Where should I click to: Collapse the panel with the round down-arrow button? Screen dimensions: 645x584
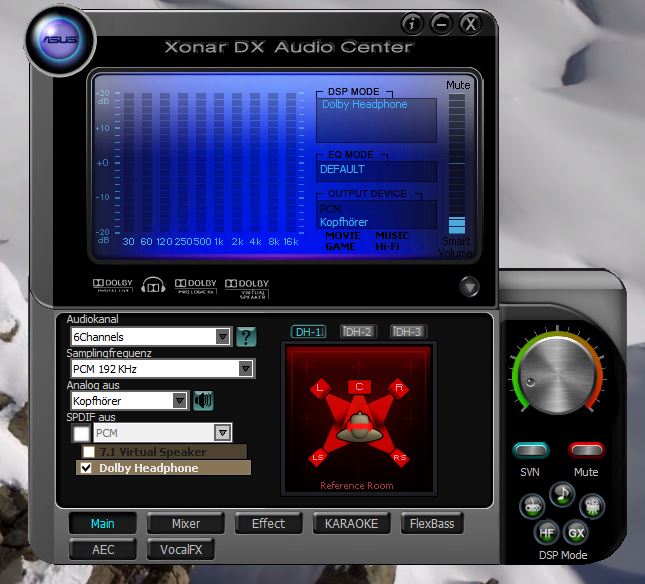coord(469,286)
